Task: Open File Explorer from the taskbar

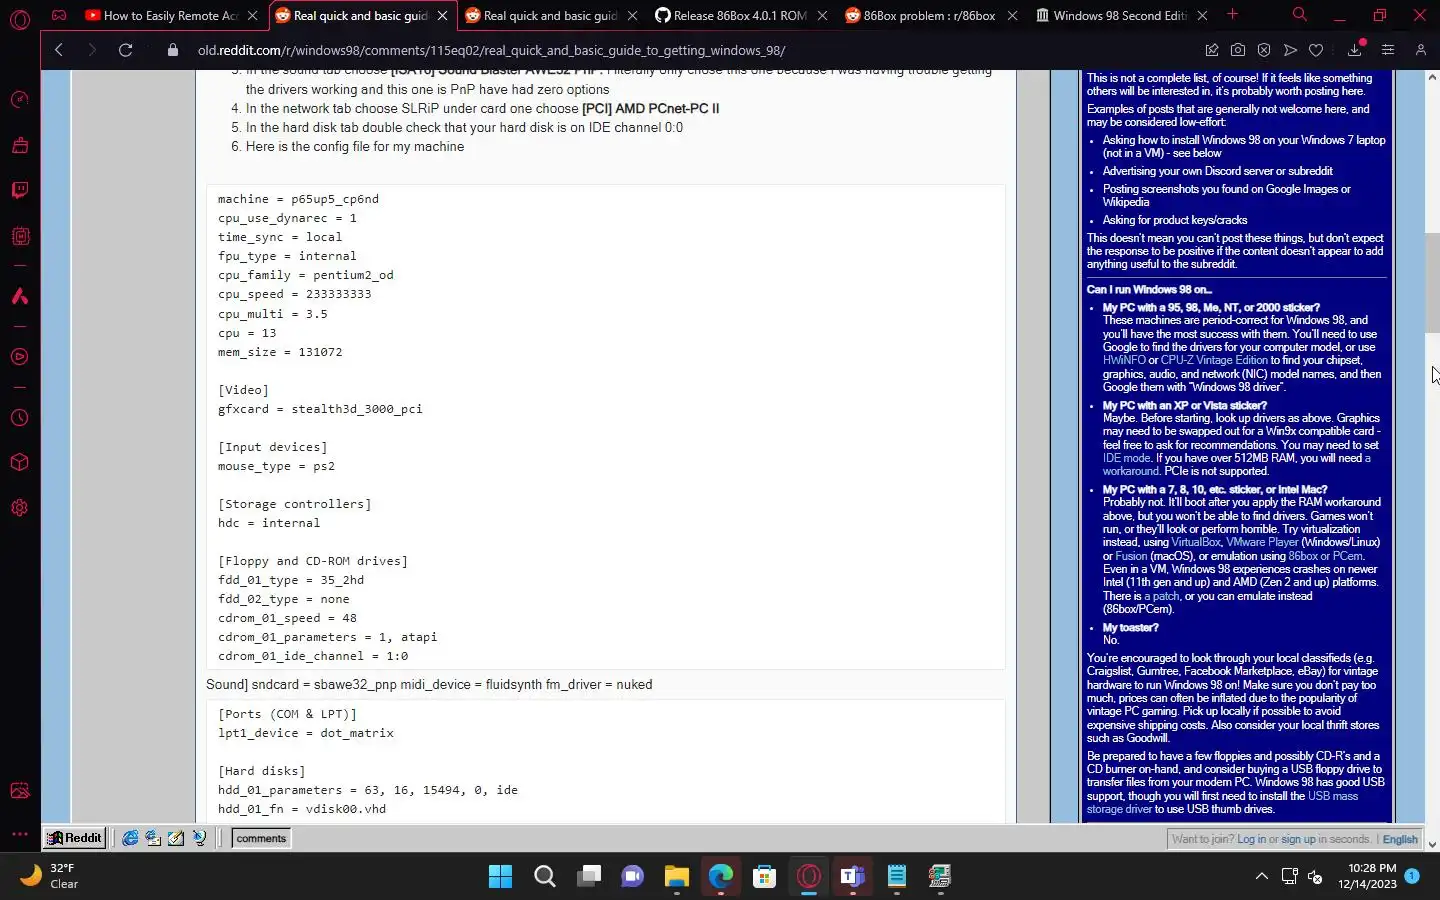Action: (677, 877)
